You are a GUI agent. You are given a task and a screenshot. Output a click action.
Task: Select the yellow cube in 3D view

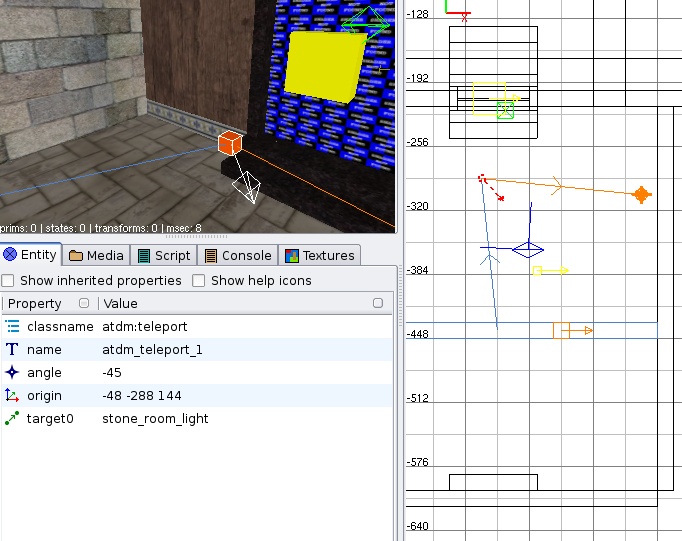point(324,67)
